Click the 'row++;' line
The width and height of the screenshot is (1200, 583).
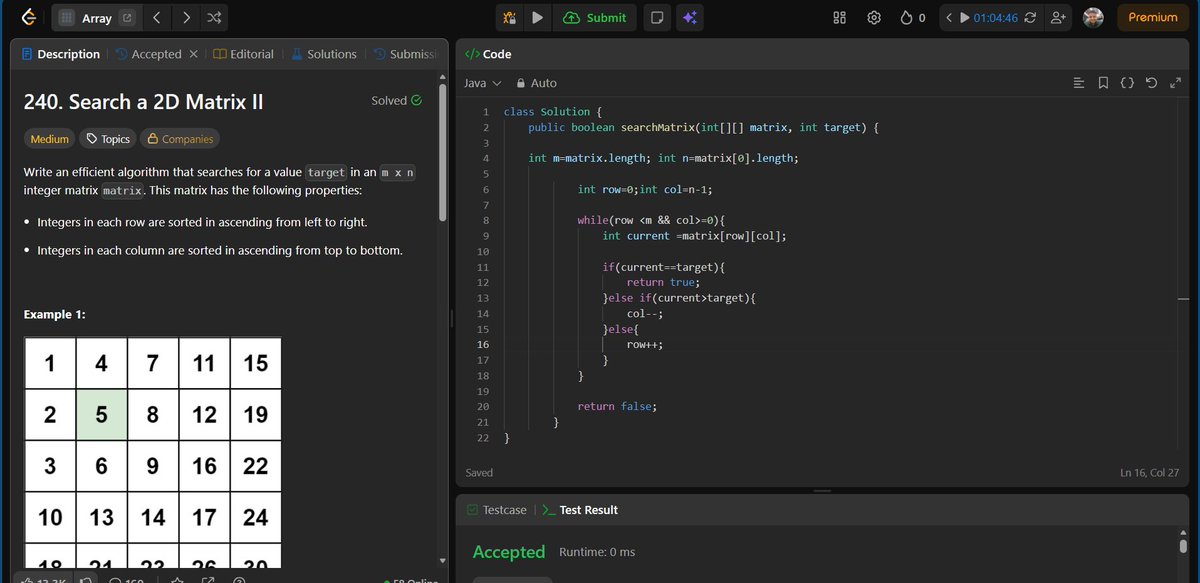click(x=645, y=345)
